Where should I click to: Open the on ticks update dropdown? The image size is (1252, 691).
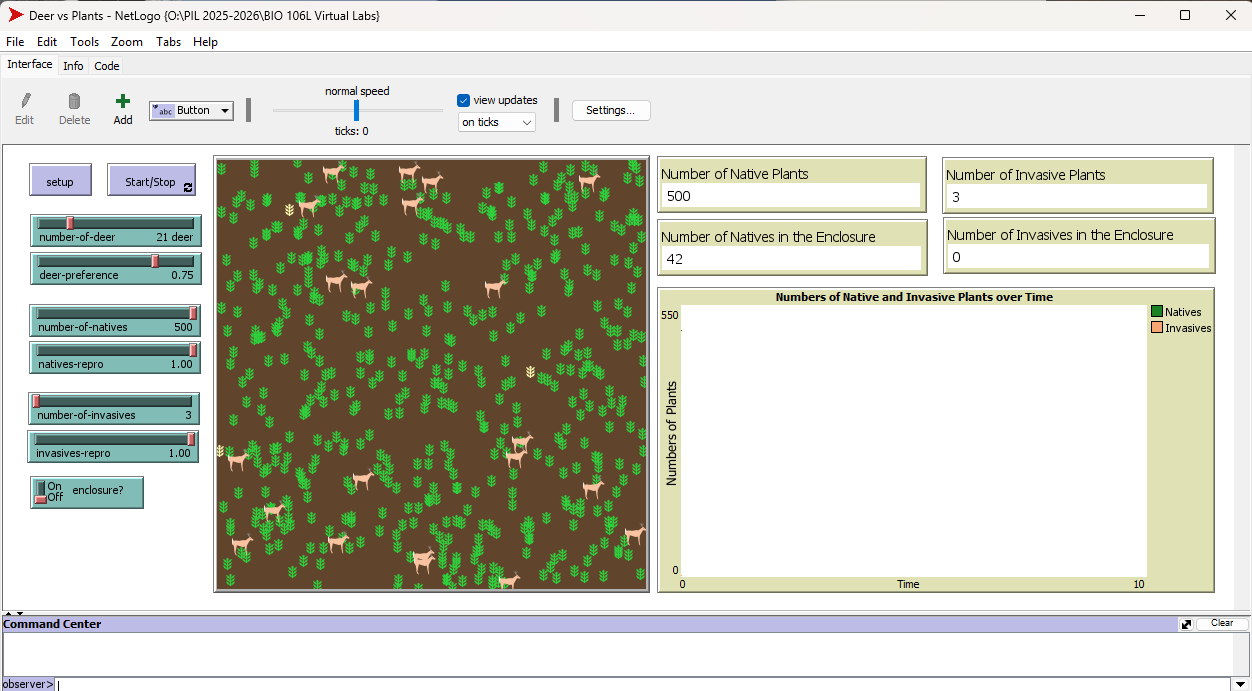pyautogui.click(x=496, y=122)
